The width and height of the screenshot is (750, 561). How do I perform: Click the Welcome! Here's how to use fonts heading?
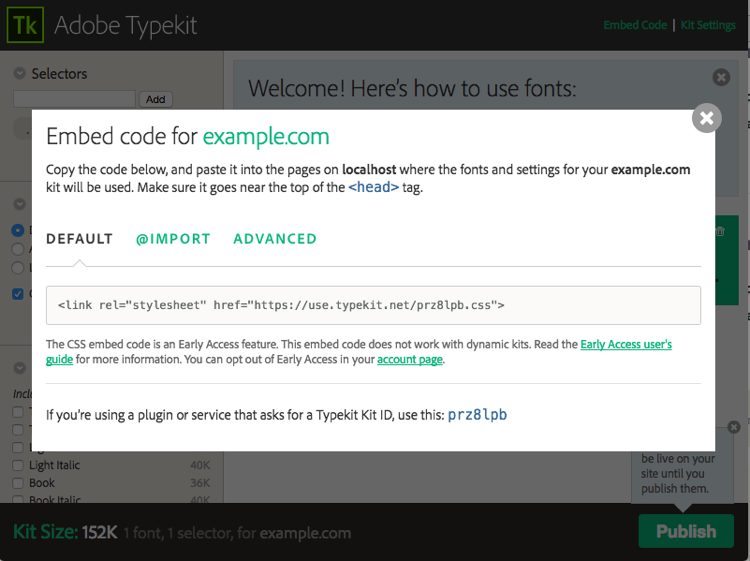pyautogui.click(x=412, y=88)
